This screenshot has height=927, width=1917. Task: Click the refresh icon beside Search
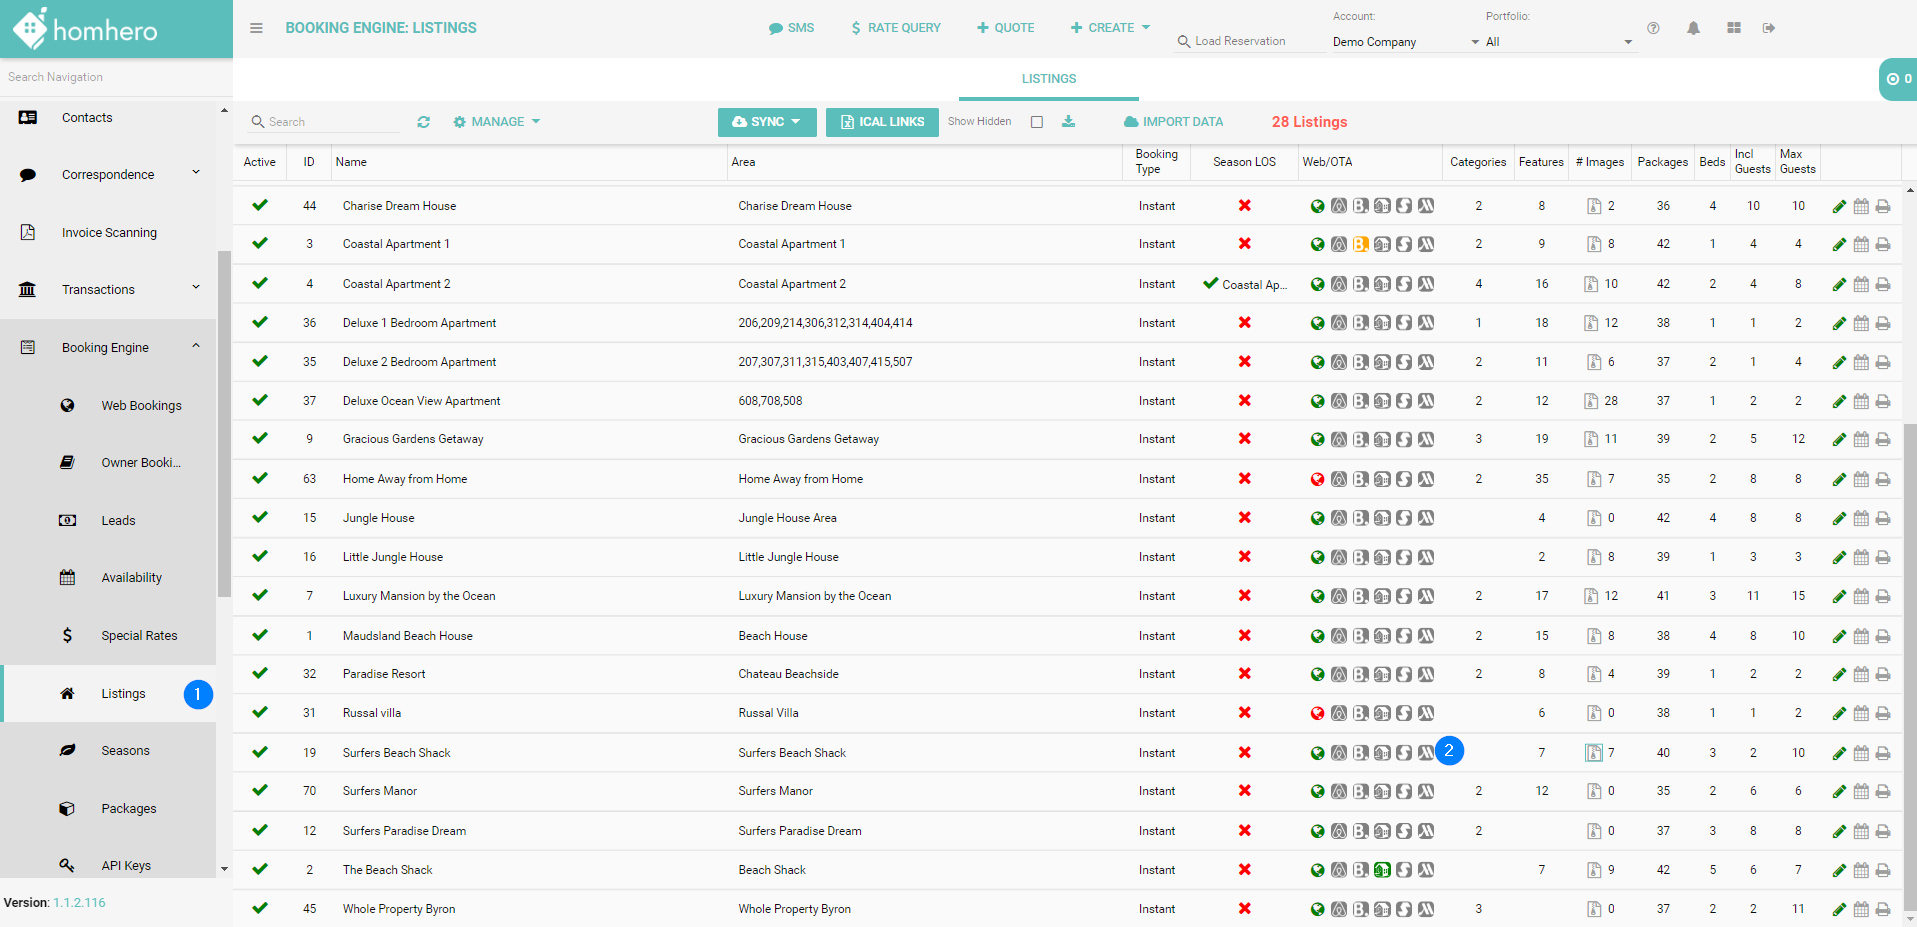pyautogui.click(x=423, y=122)
